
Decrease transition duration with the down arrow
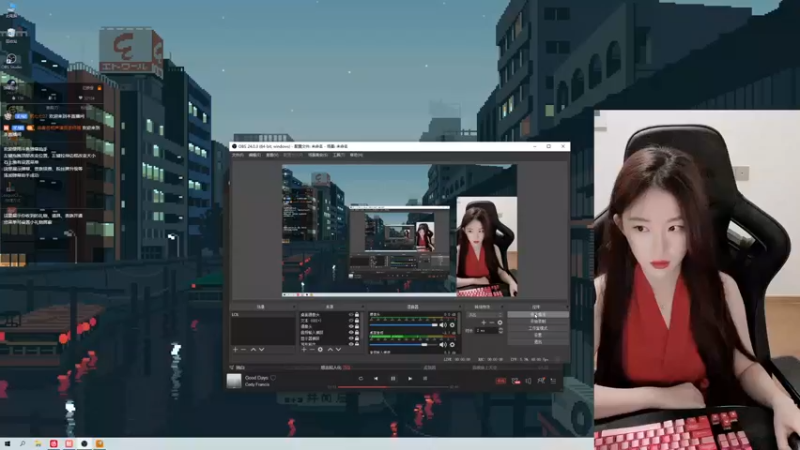click(x=501, y=332)
